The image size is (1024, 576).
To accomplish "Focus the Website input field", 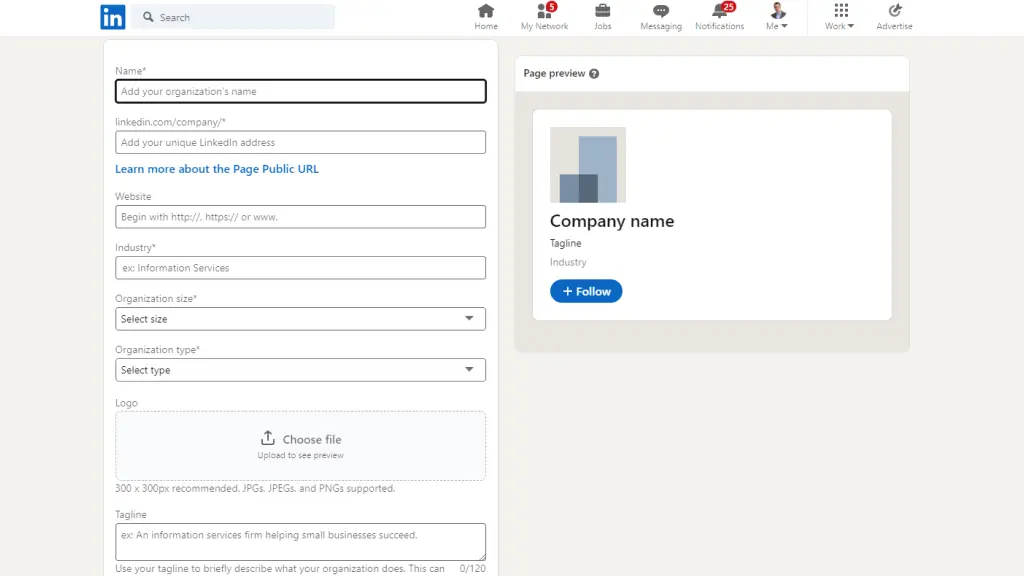I will click(300, 217).
